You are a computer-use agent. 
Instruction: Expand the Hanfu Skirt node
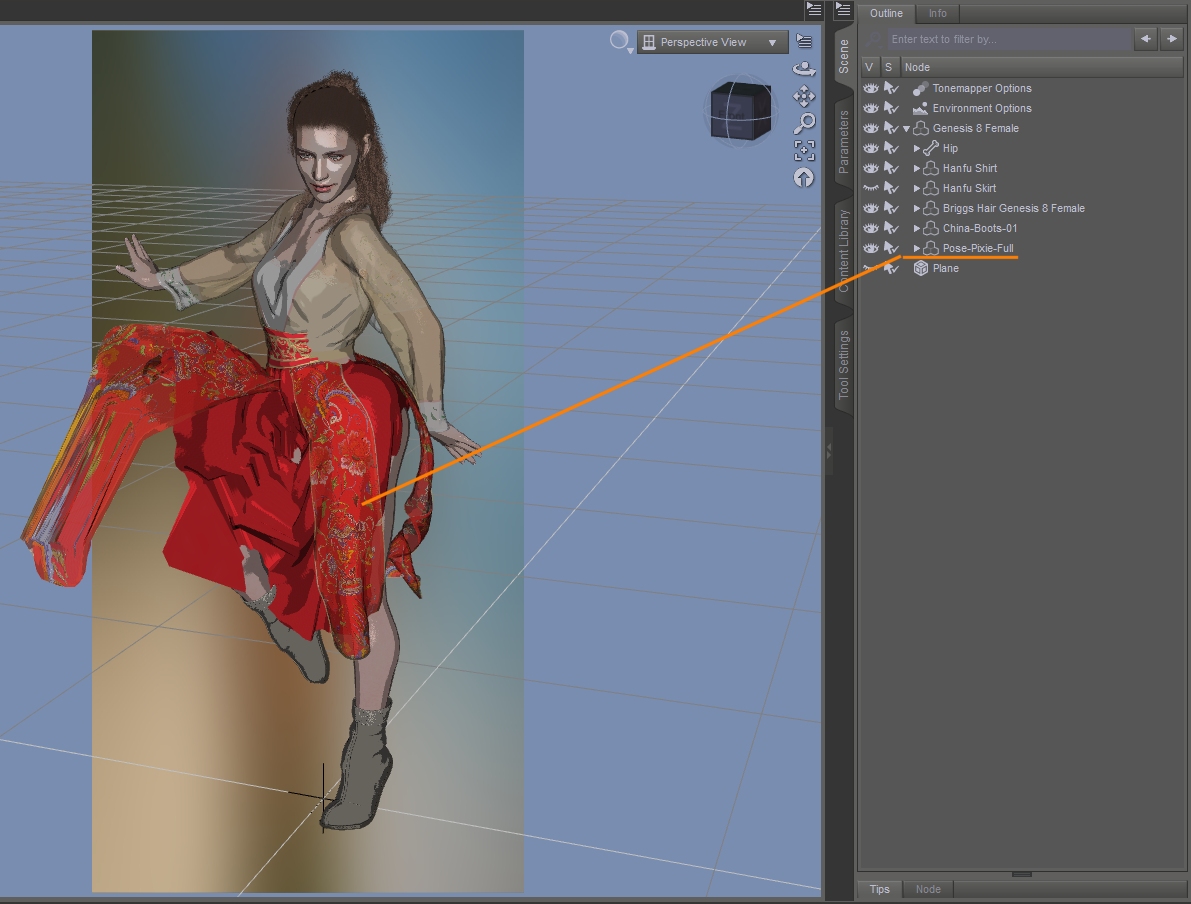(917, 188)
